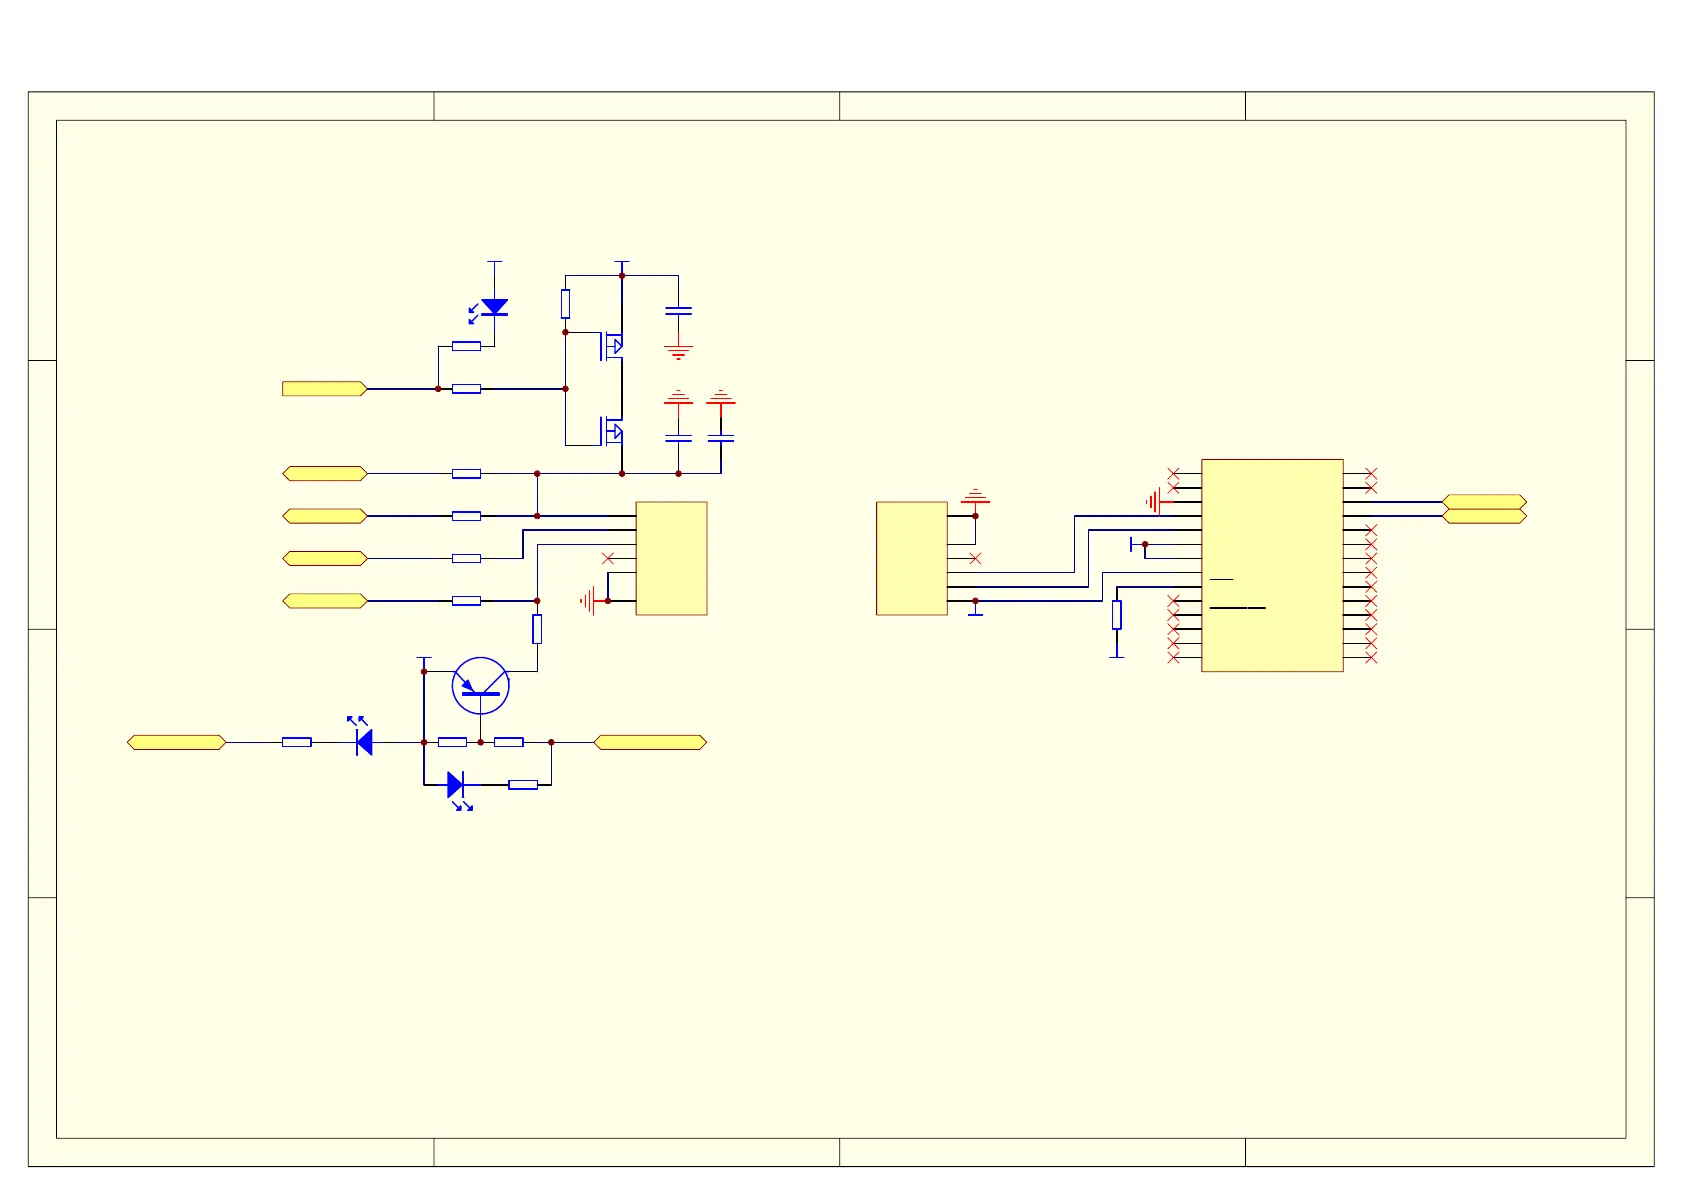Click the lower yellow port right of large IC
1684x1190 pixels.
tap(1484, 516)
